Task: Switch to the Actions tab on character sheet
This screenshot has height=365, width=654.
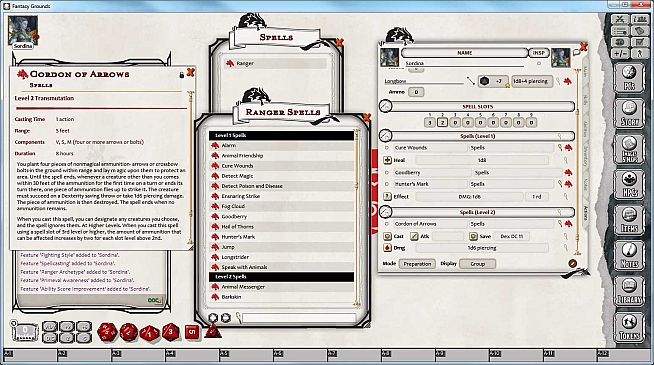Action: [585, 214]
